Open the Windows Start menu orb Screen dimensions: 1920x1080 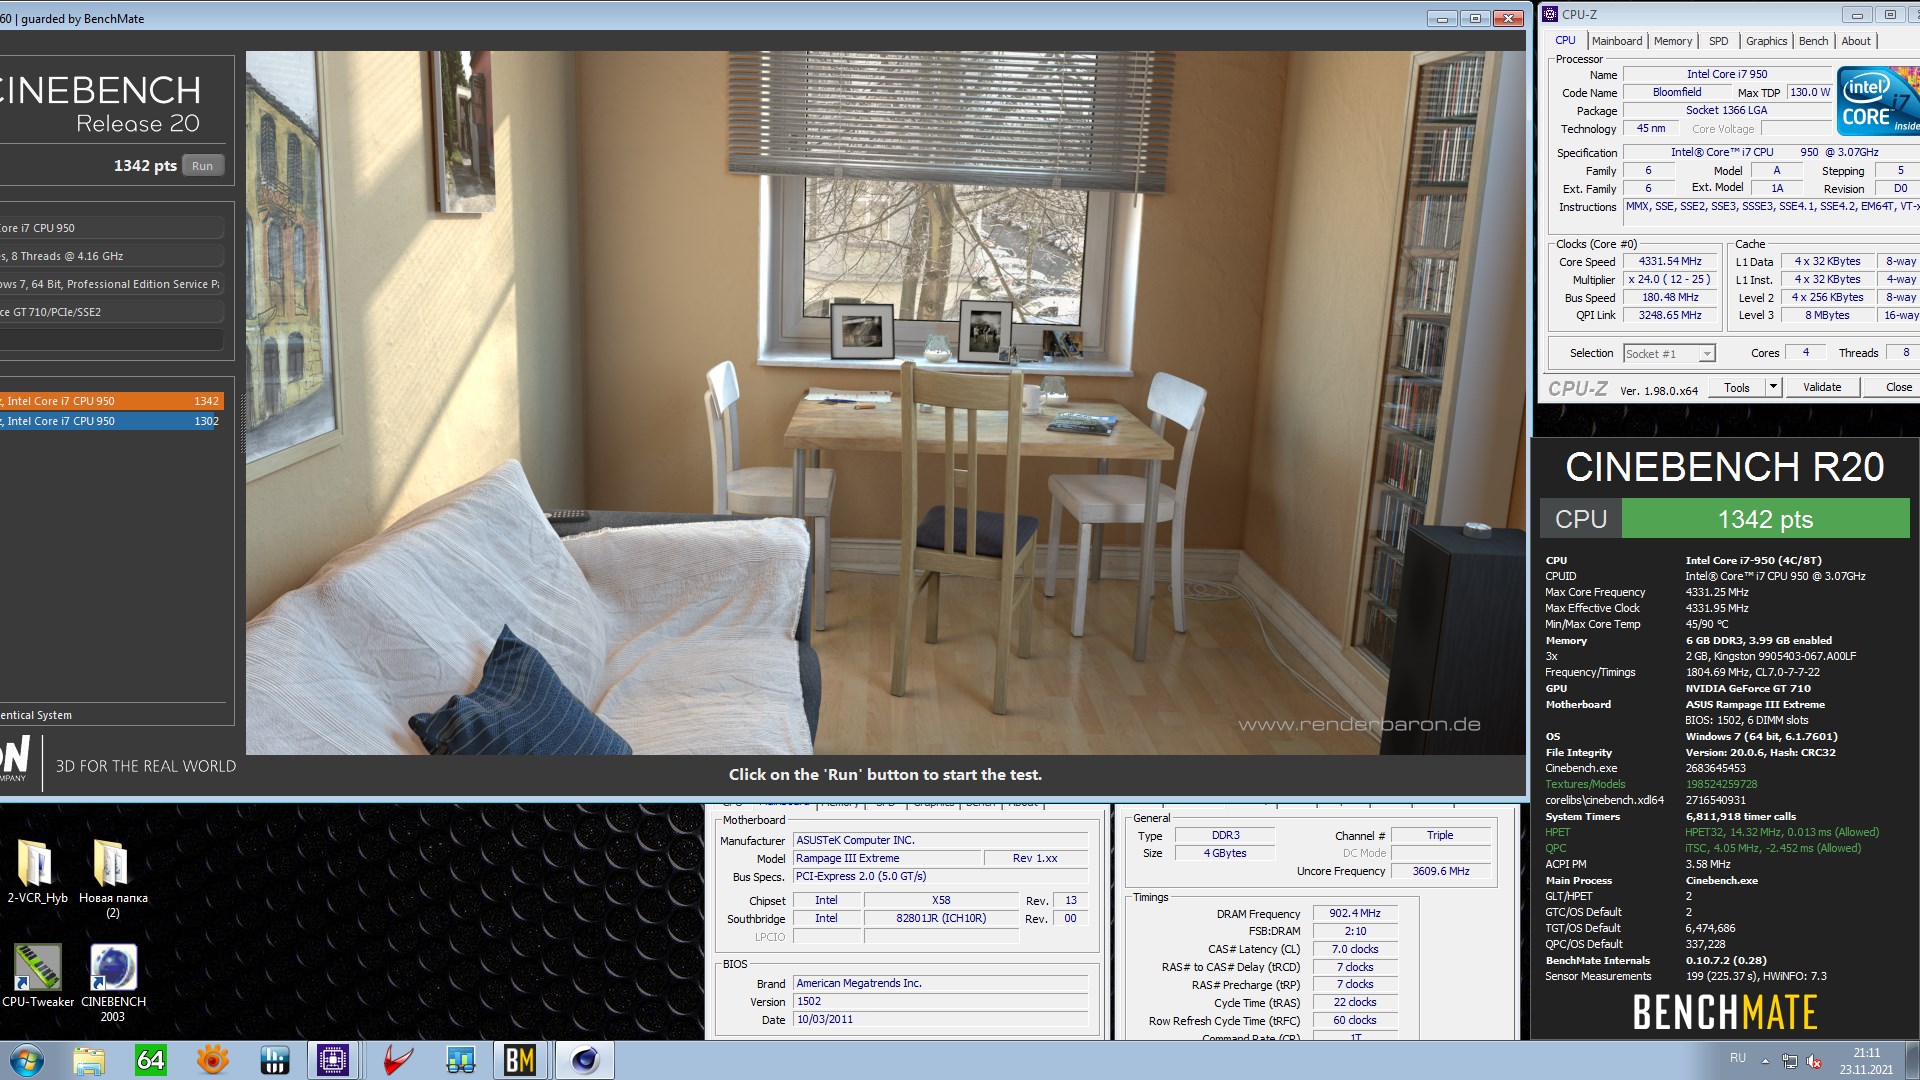point(26,1060)
